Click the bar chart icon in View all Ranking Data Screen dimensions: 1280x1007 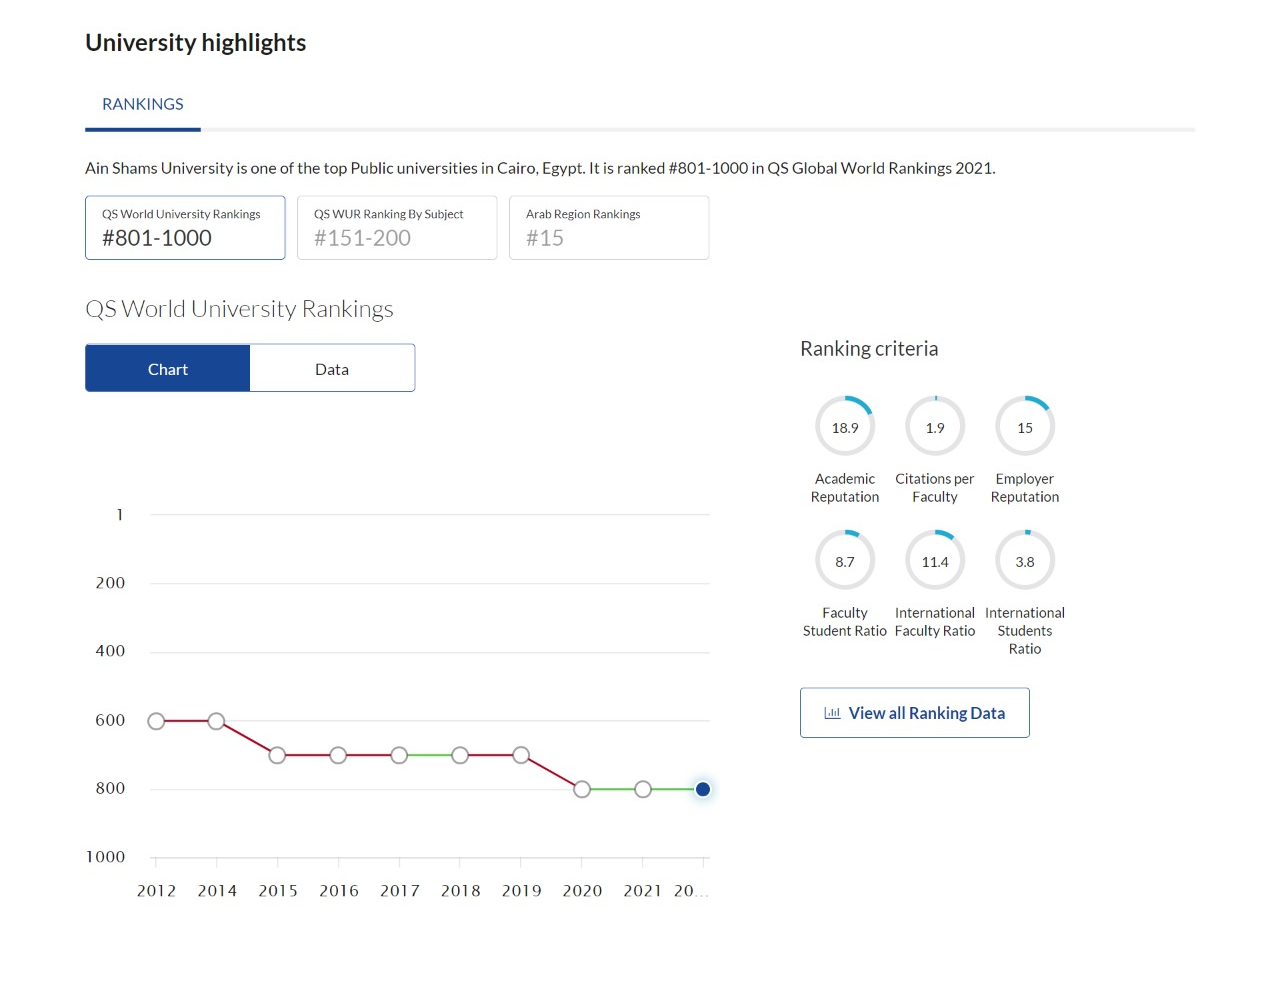tap(832, 713)
